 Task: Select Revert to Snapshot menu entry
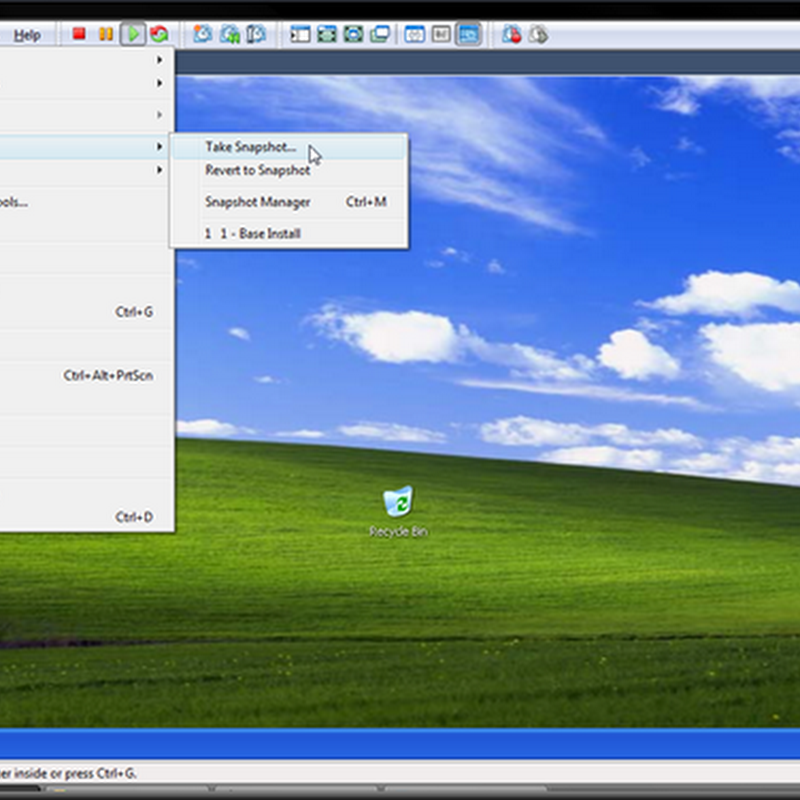click(x=257, y=170)
